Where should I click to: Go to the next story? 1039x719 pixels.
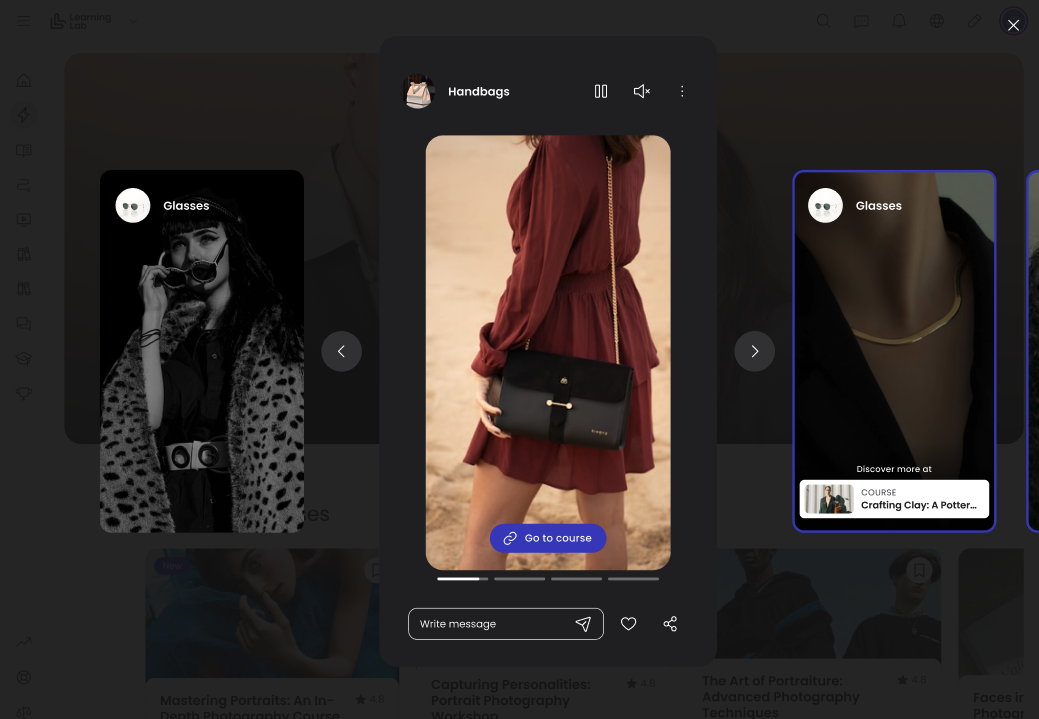(x=755, y=351)
